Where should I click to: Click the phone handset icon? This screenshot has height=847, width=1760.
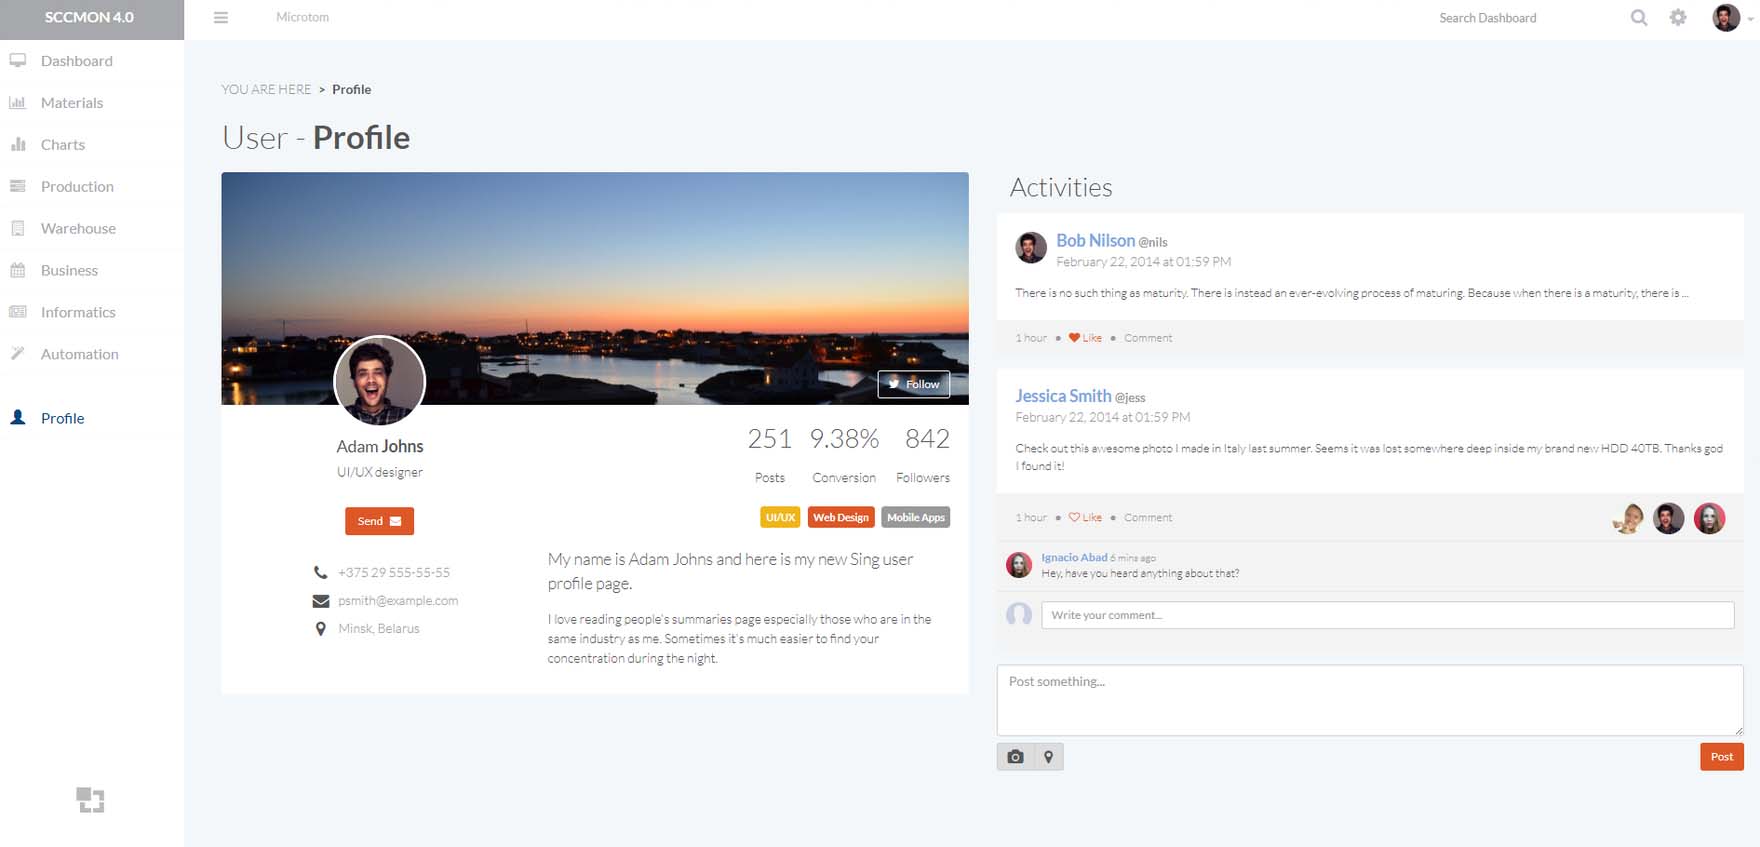point(320,573)
